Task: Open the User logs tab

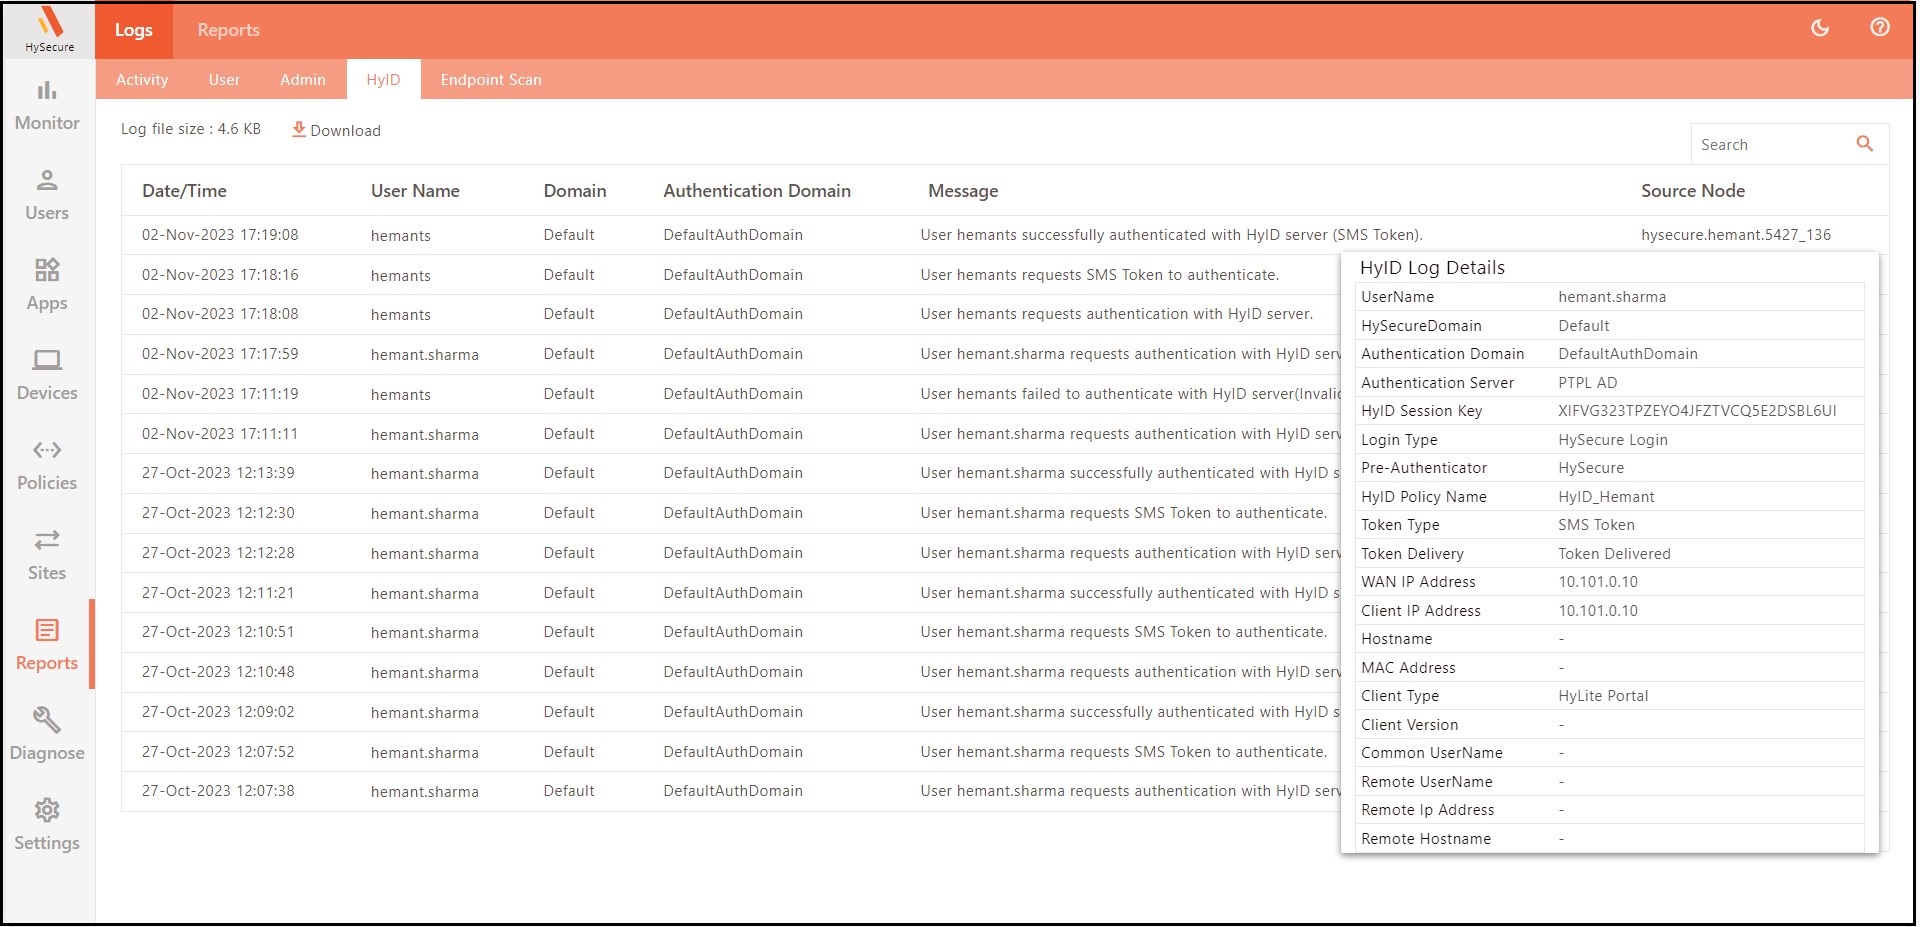Action: (224, 80)
